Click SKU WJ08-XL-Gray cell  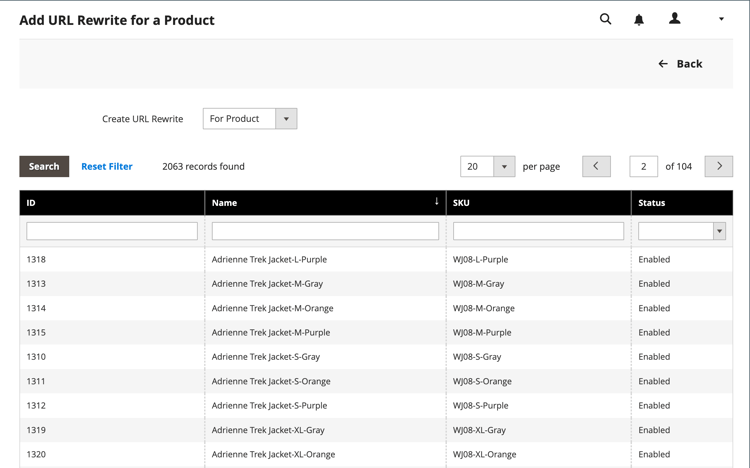(x=539, y=430)
